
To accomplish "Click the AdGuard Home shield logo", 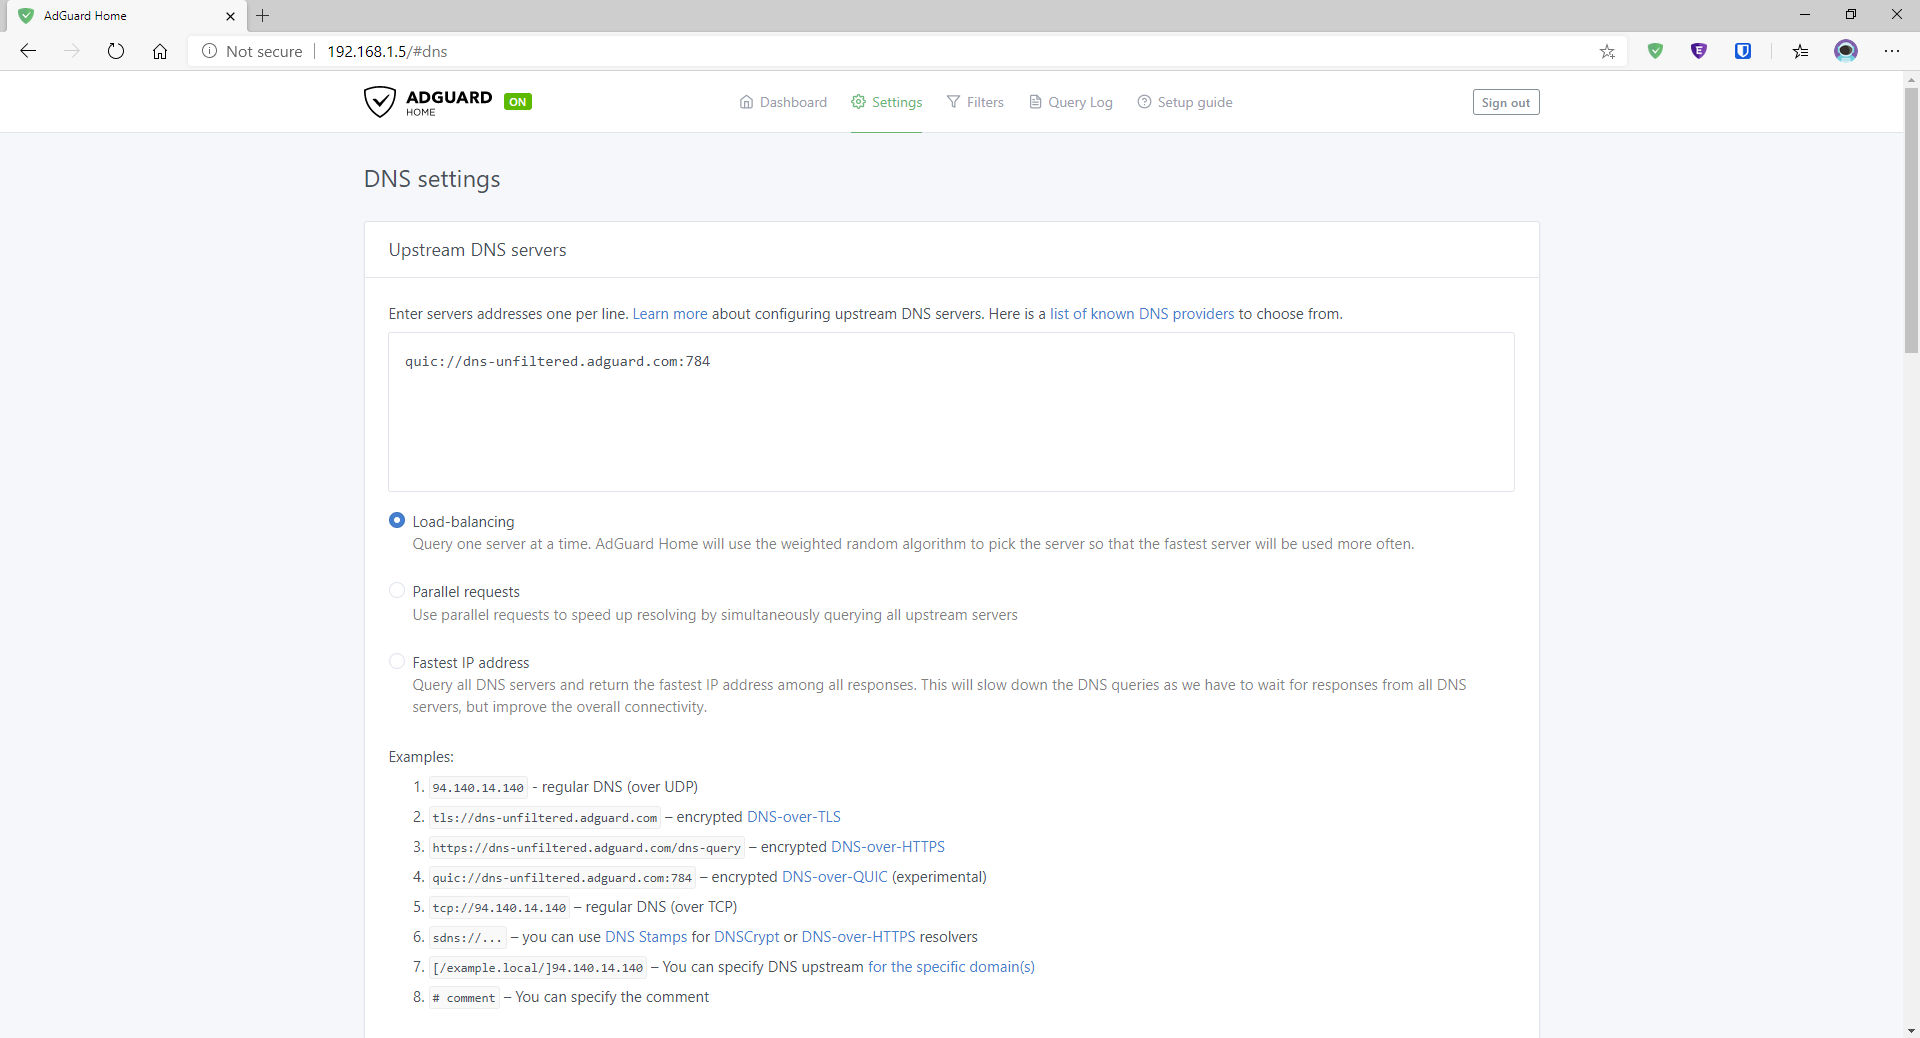I will (380, 102).
